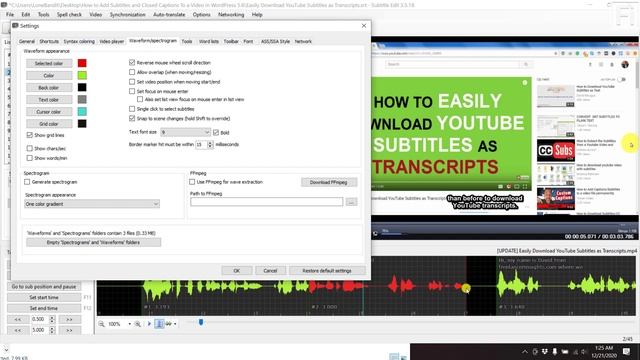Image resolution: width=640 pixels, height=360 pixels.
Task: Enable Generate spectrogram
Action: point(27,182)
